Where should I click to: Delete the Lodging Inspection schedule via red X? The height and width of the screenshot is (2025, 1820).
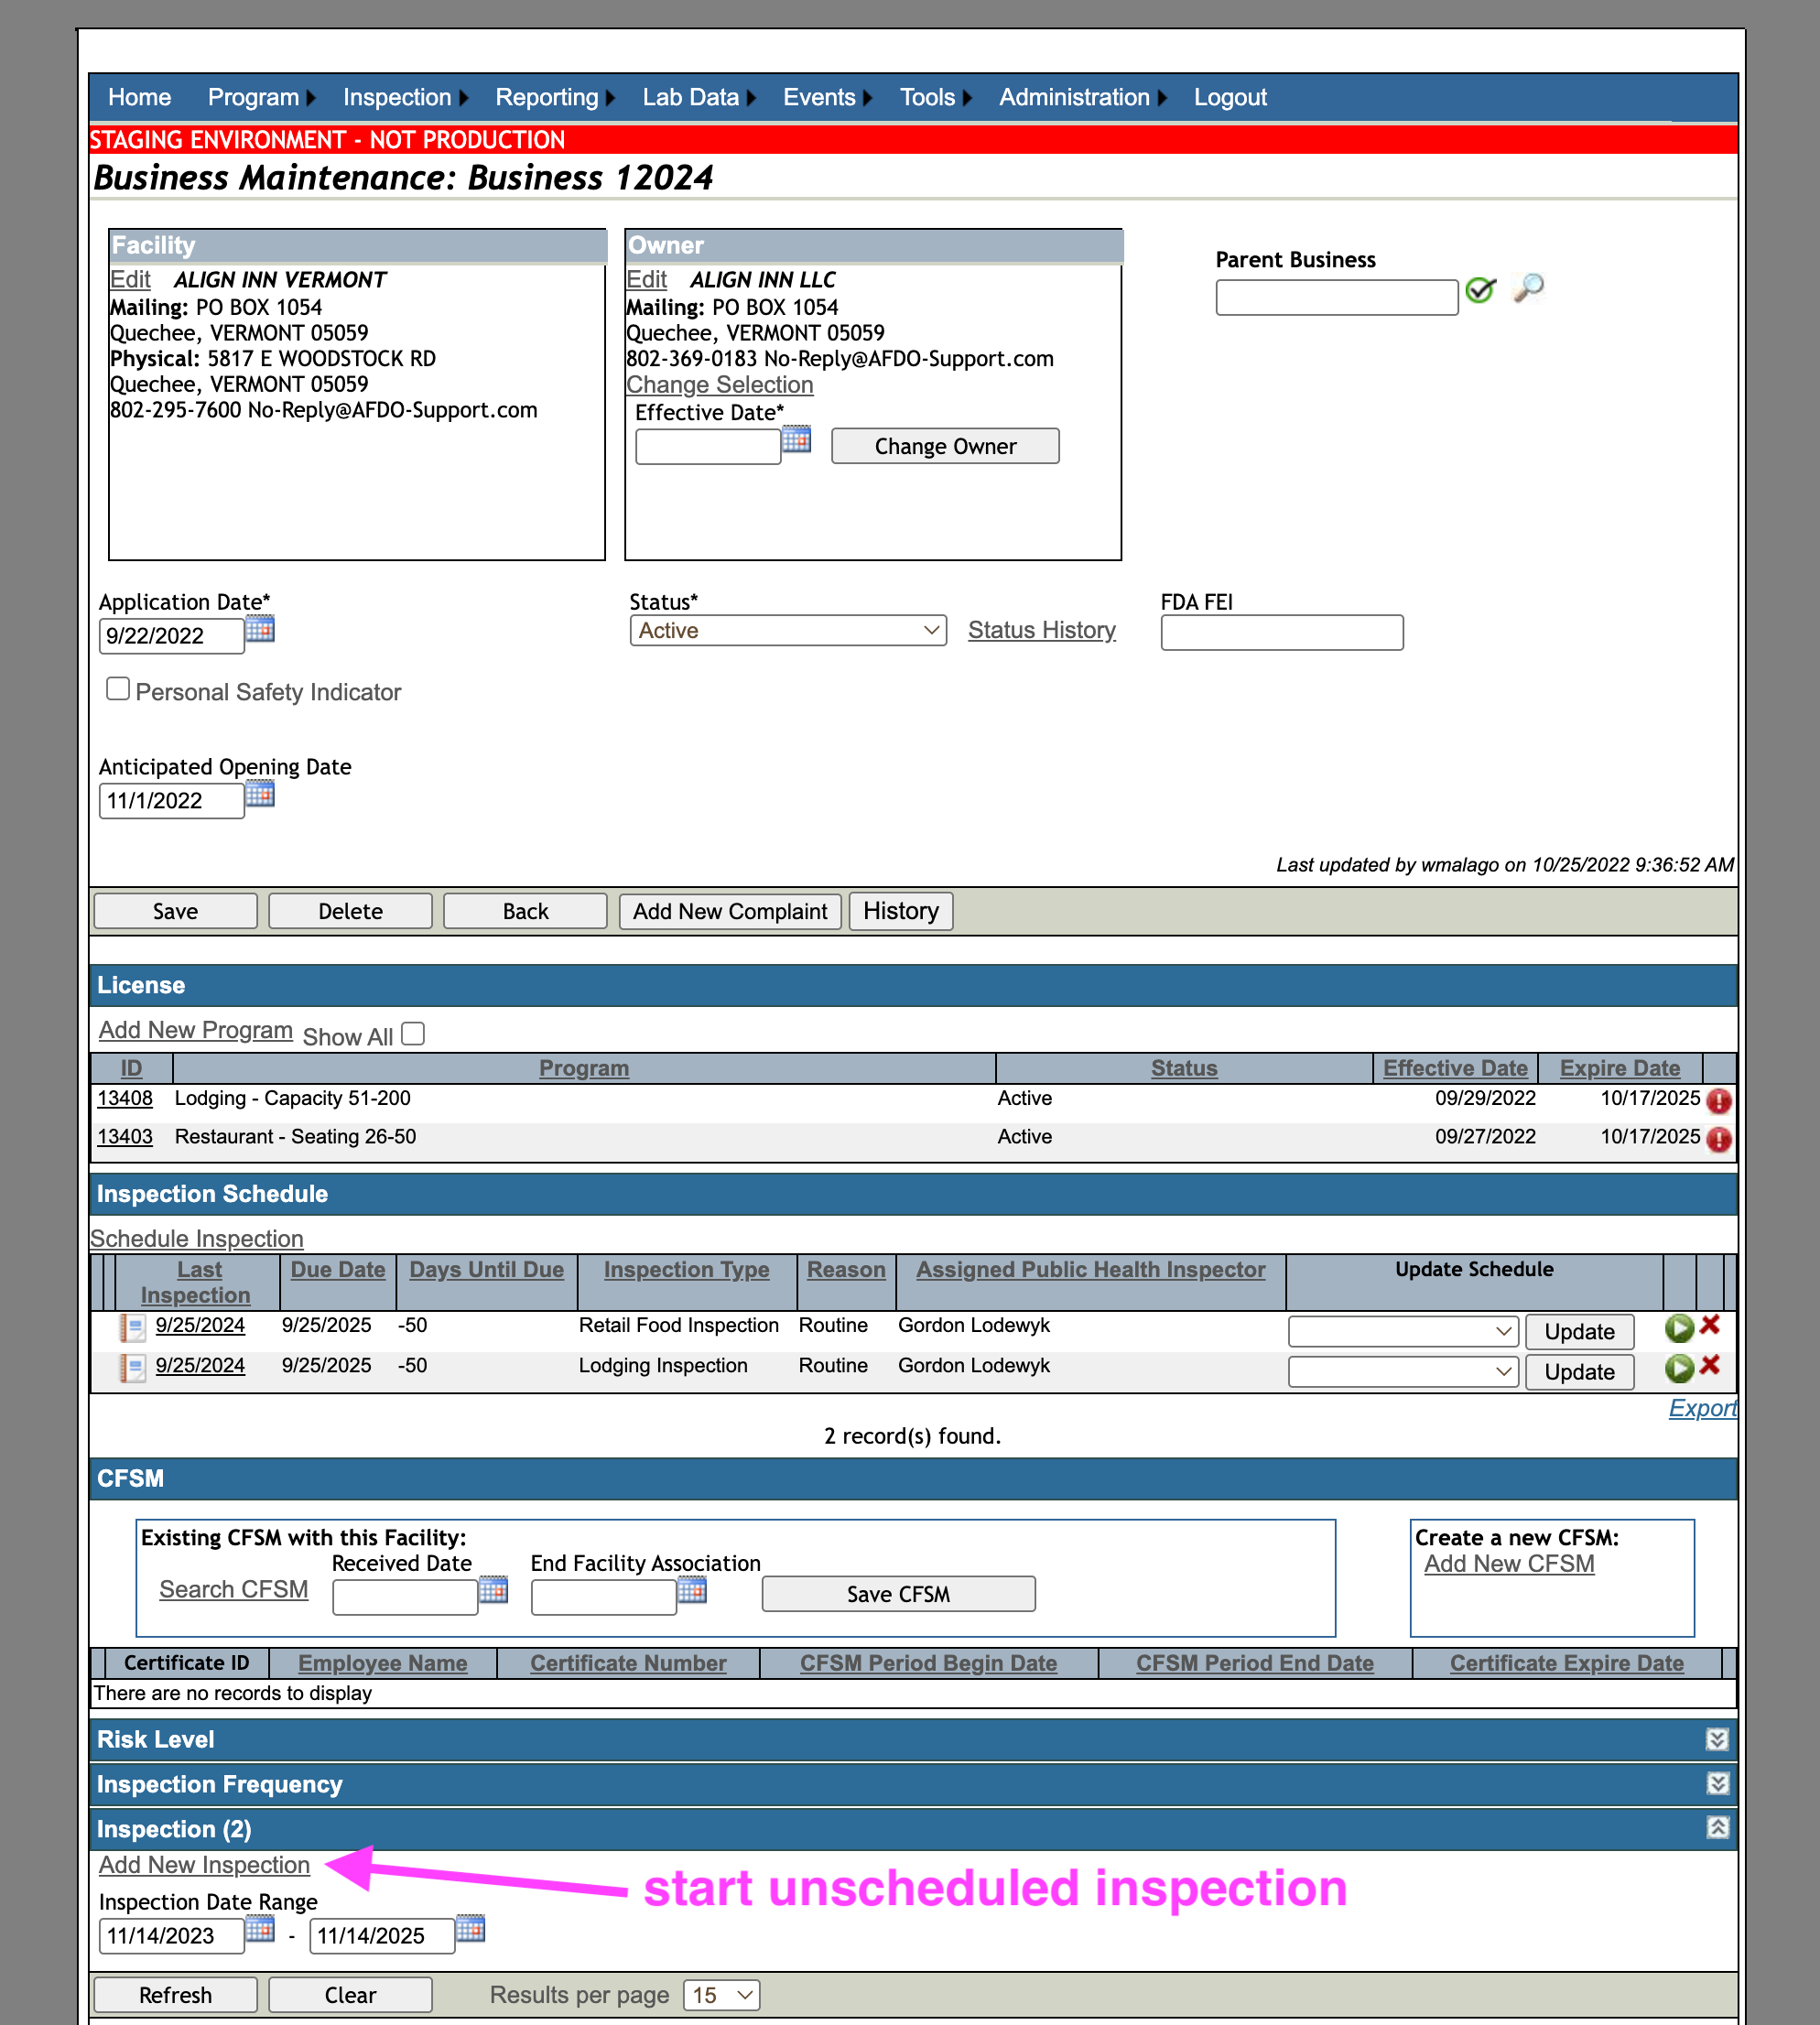[x=1710, y=1365]
